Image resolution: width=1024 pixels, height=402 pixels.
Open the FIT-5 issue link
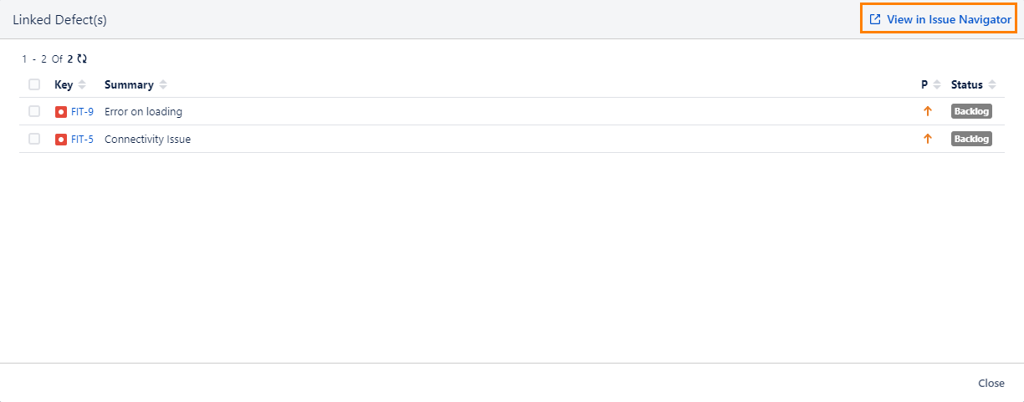pyautogui.click(x=82, y=139)
